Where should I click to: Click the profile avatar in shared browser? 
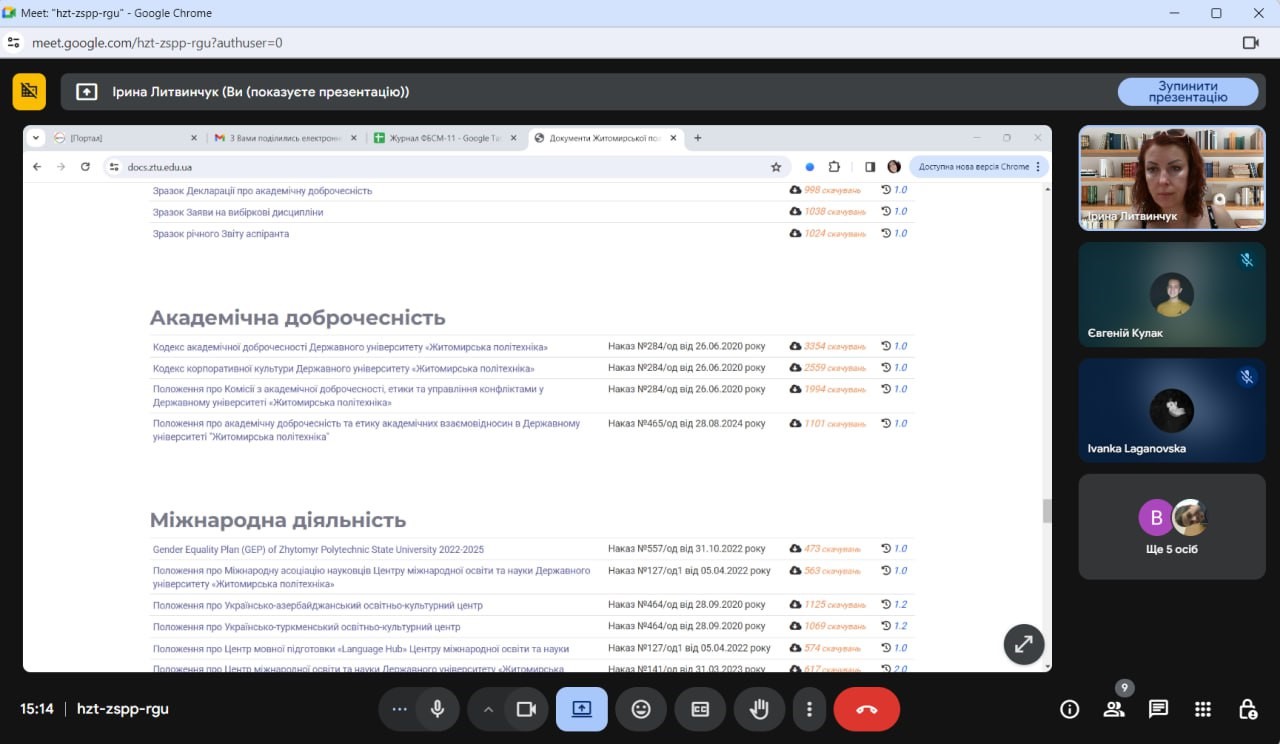[894, 167]
